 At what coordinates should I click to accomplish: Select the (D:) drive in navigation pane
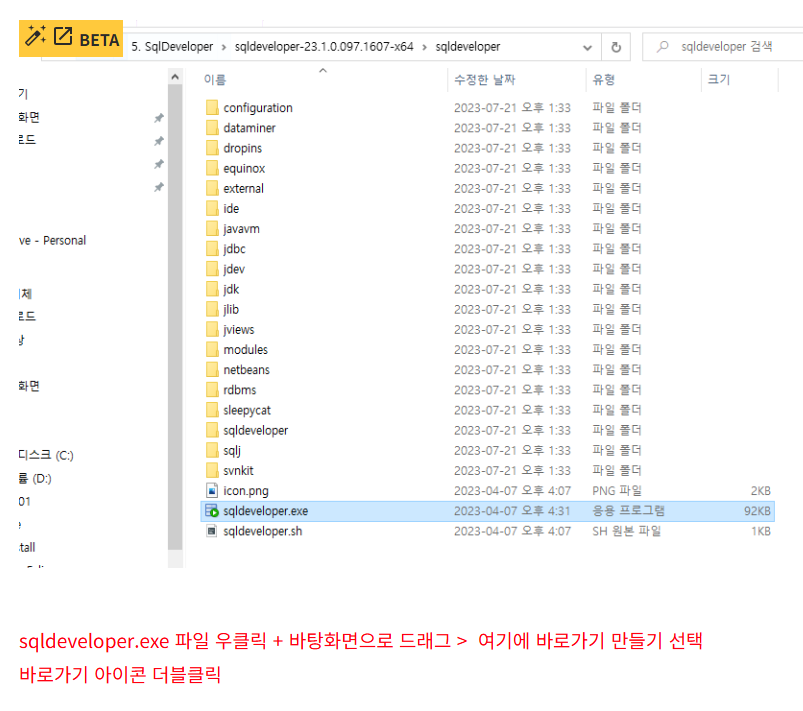tap(35, 478)
